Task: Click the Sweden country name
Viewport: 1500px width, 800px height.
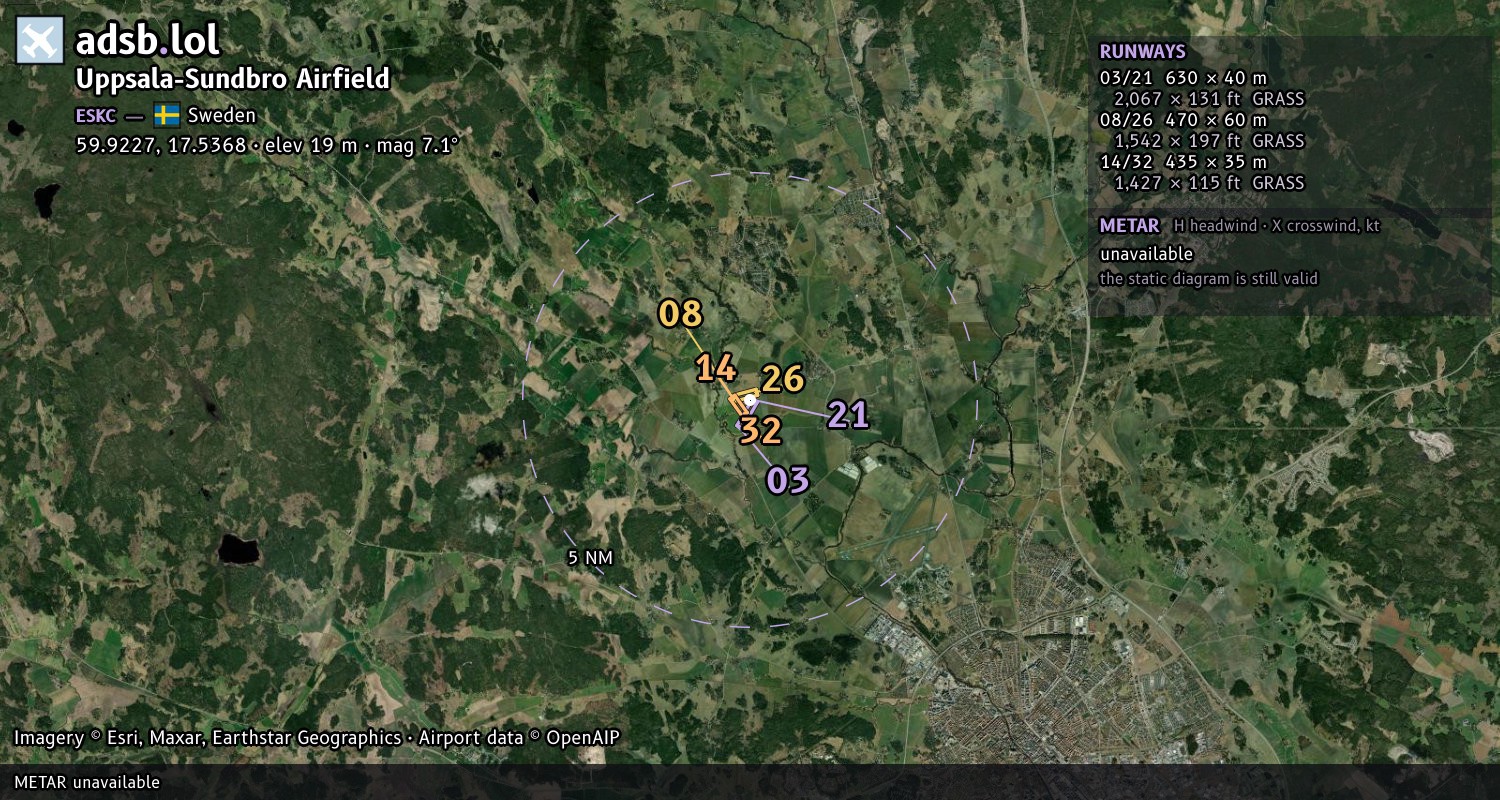Action: (x=221, y=115)
